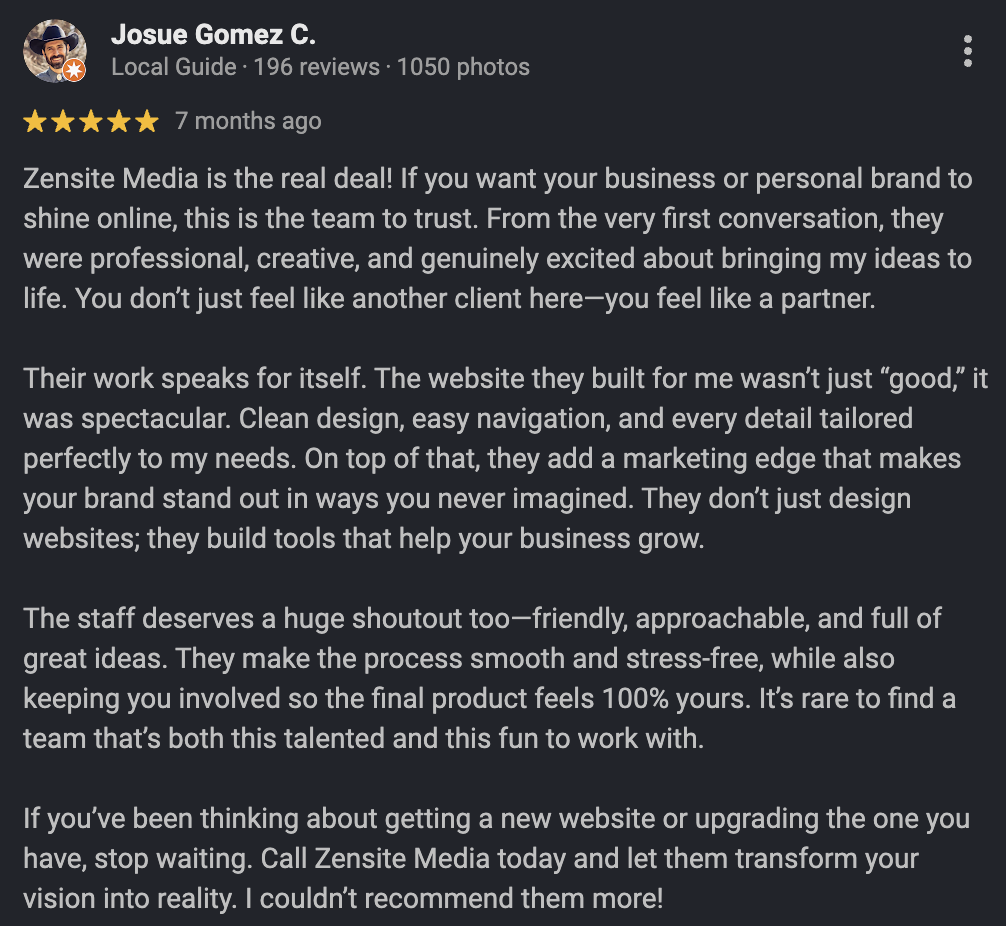Select the first paragraph of the review text
Screen dimensions: 1006x926
[497, 238]
